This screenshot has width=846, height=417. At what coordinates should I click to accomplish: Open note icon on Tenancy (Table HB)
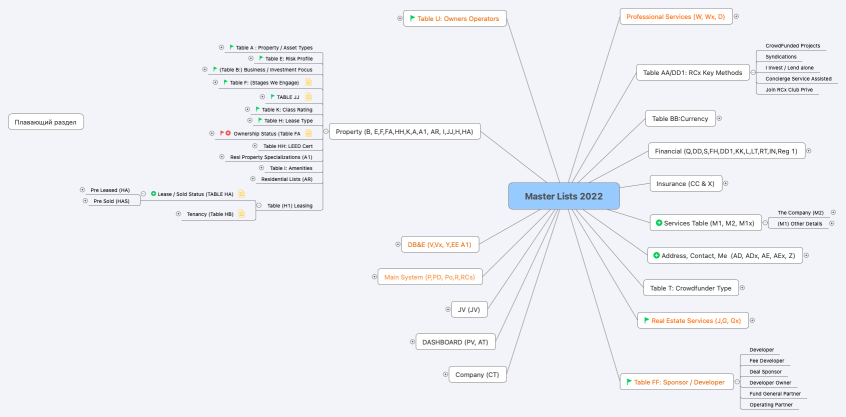[242, 214]
